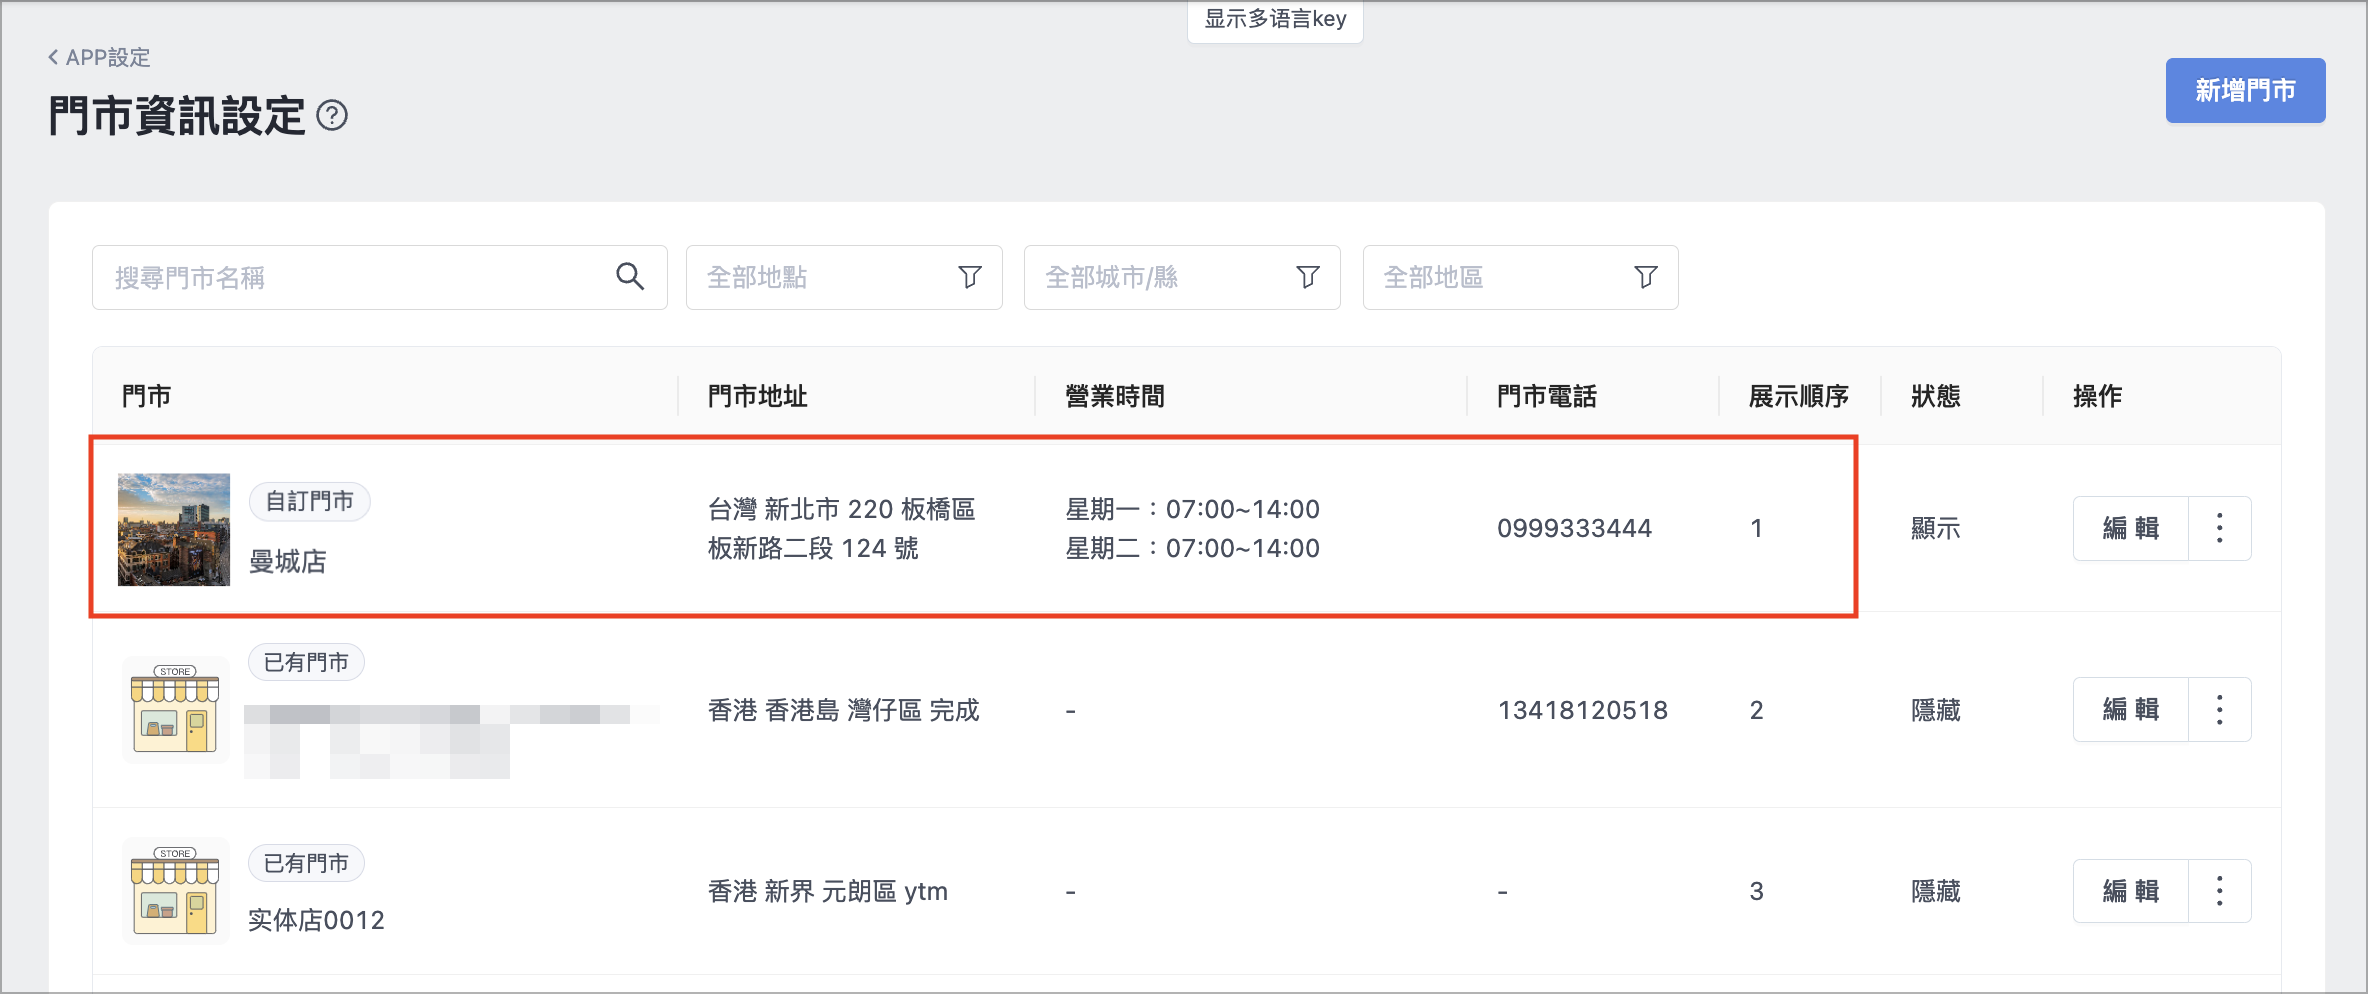Click the store icon in 灣仔區 row

175,710
